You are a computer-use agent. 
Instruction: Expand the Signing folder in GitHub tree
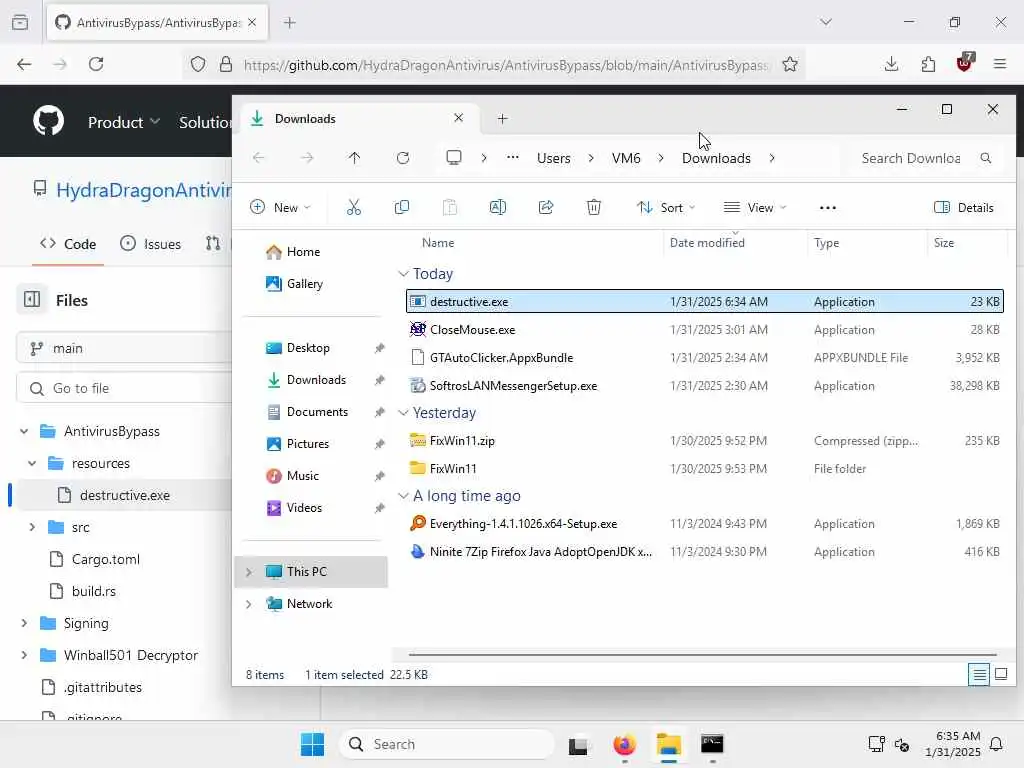point(24,623)
